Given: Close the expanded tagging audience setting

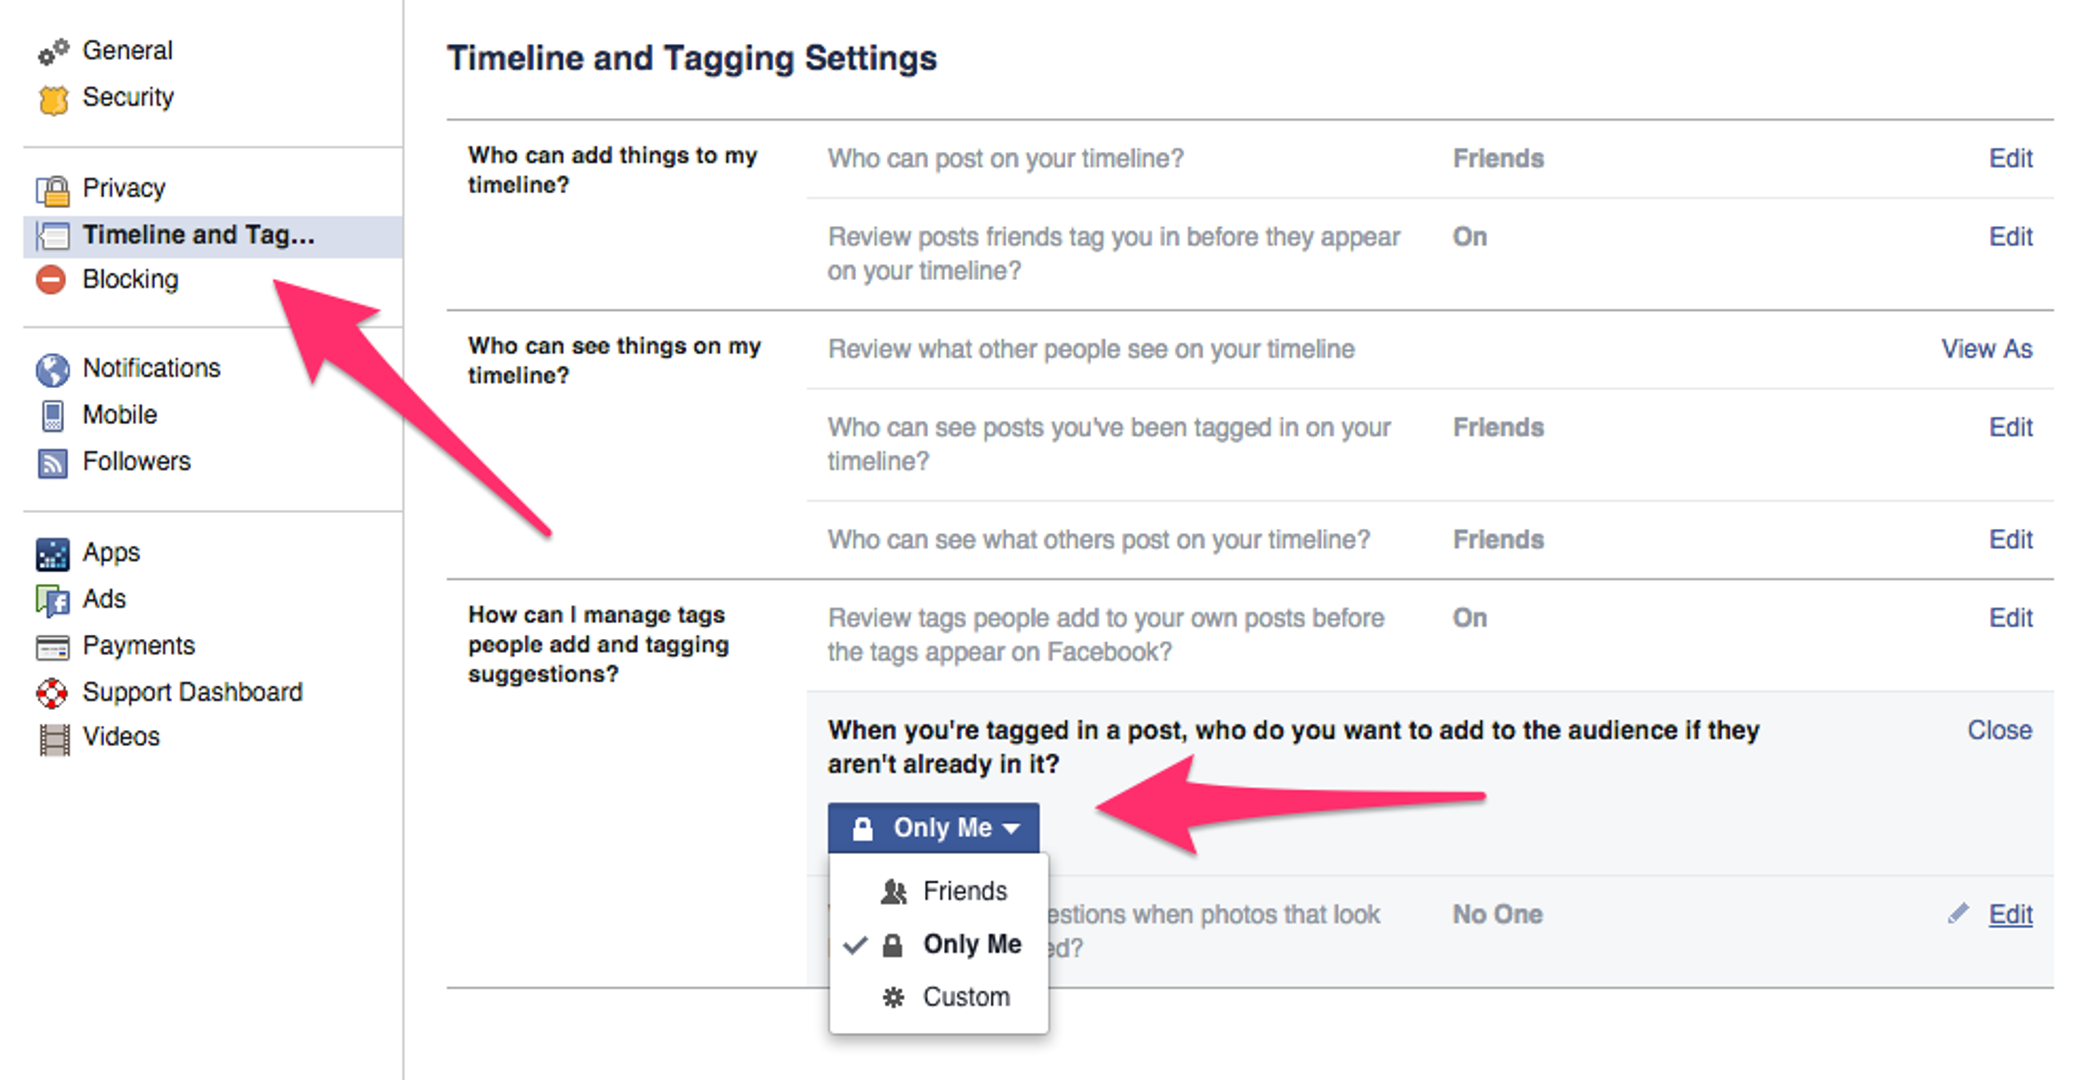Looking at the screenshot, I should (1999, 730).
